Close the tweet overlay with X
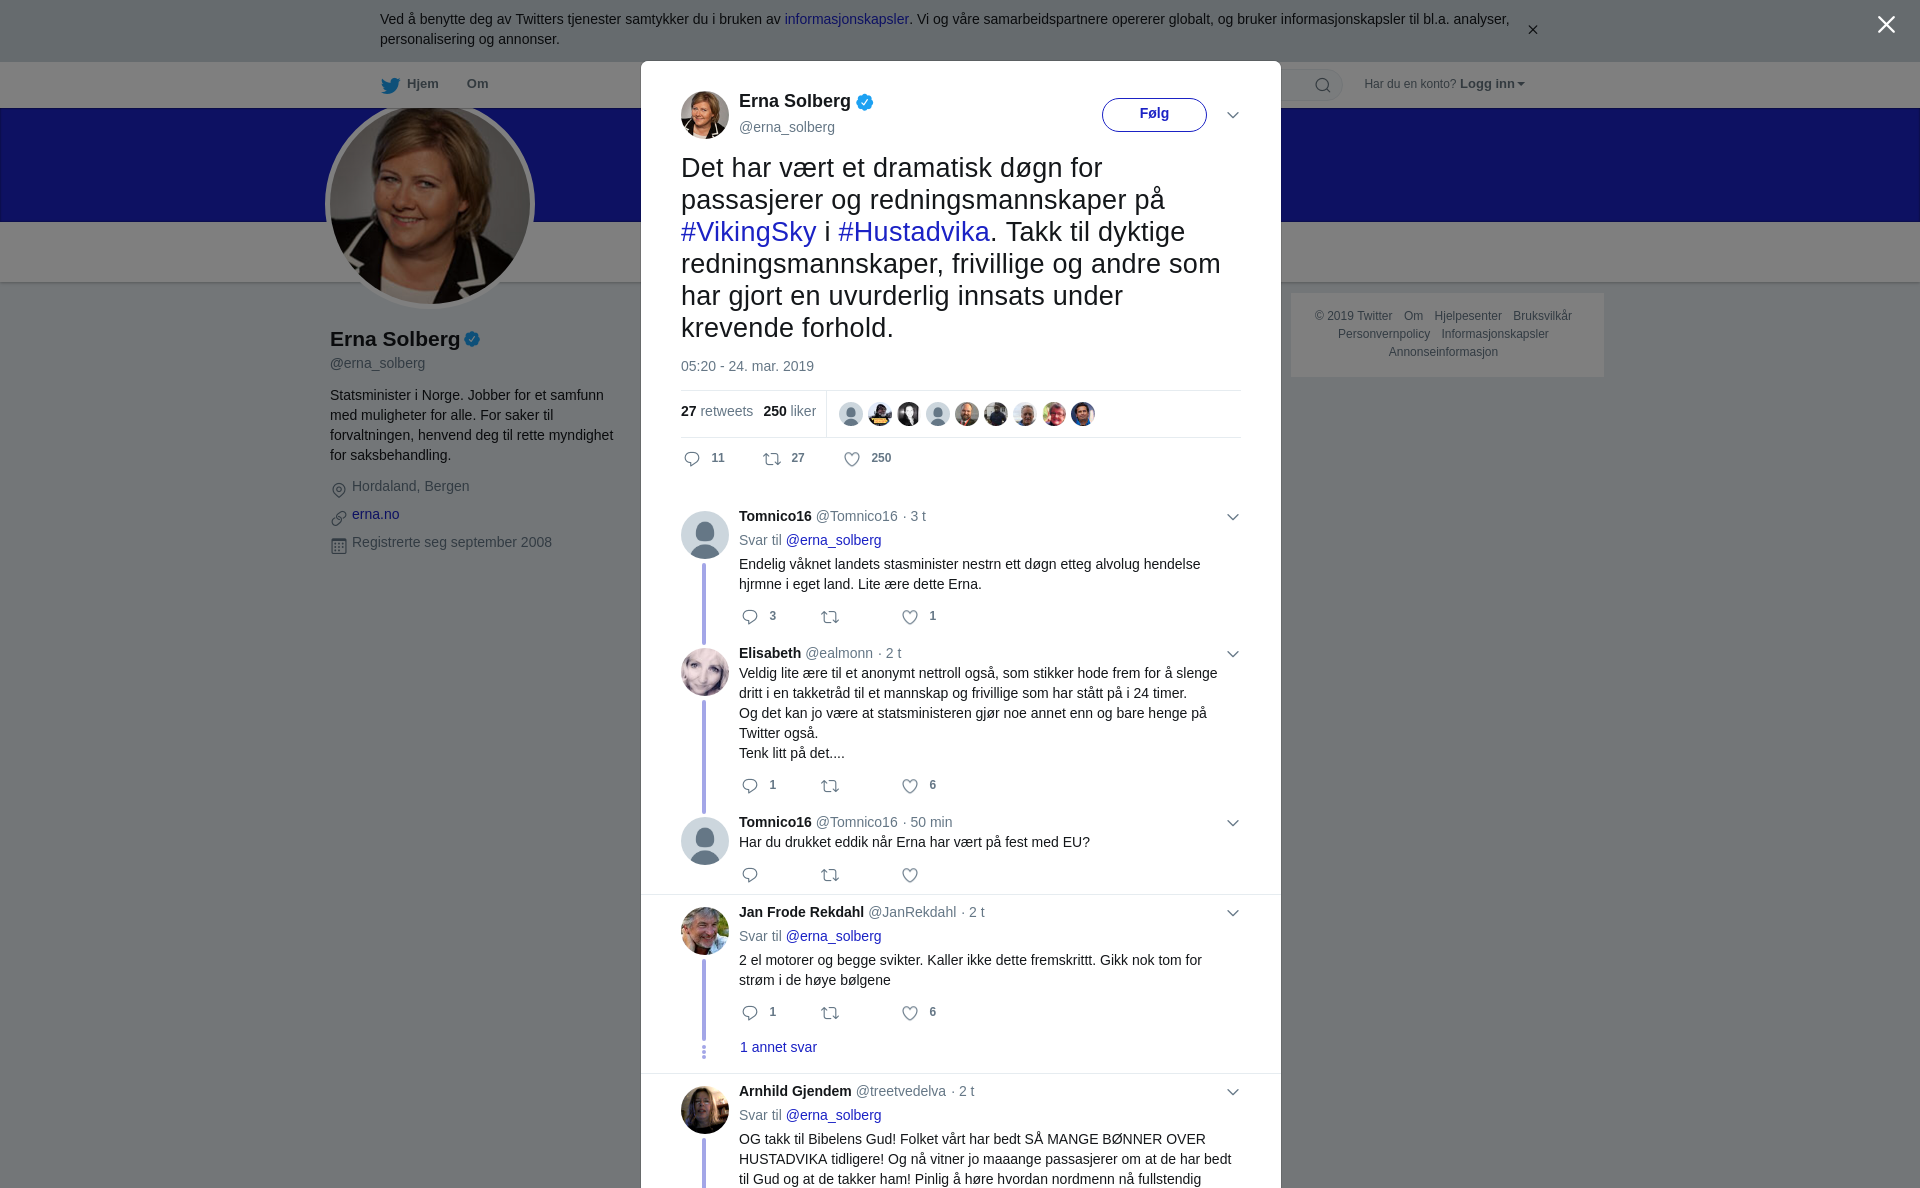Viewport: 1920px width, 1188px height. 1886,25
